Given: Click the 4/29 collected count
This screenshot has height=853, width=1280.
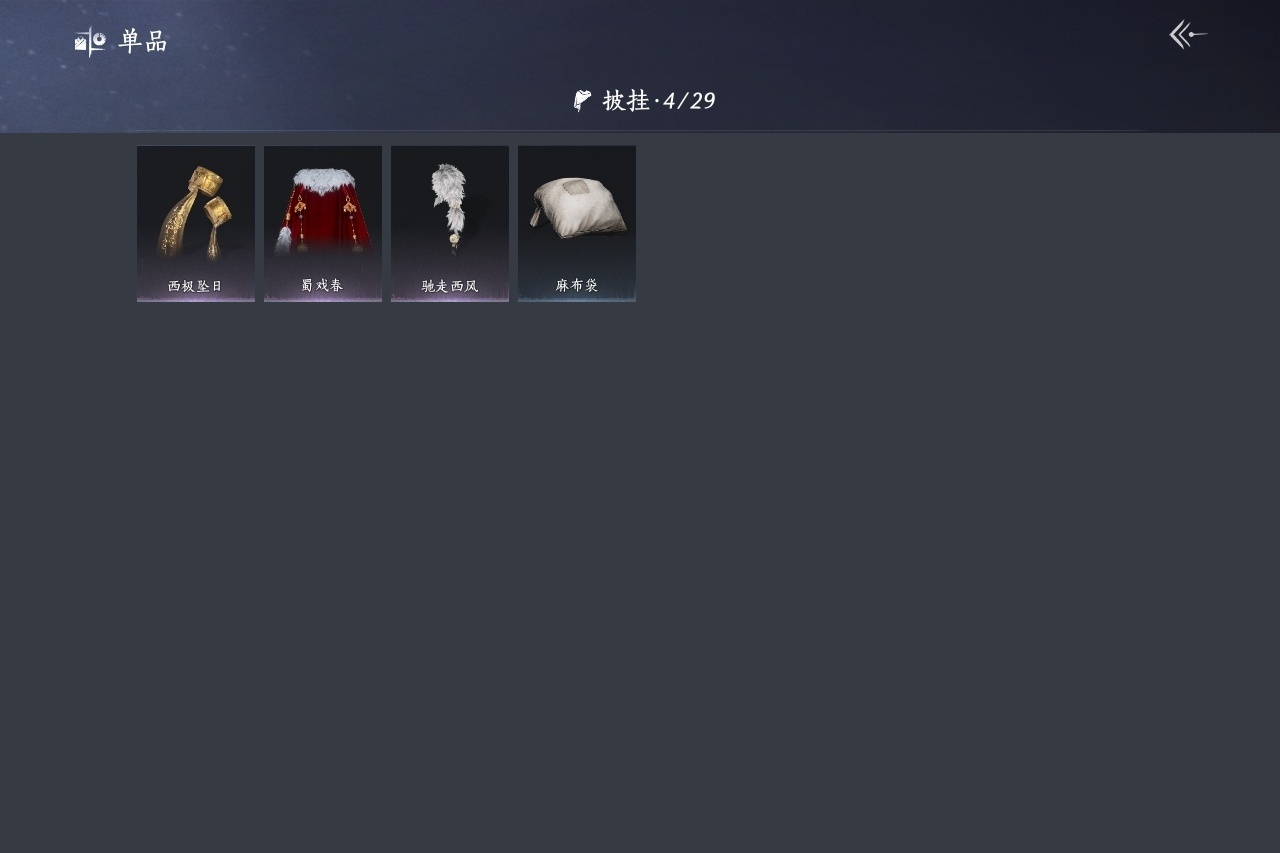Looking at the screenshot, I should 689,100.
